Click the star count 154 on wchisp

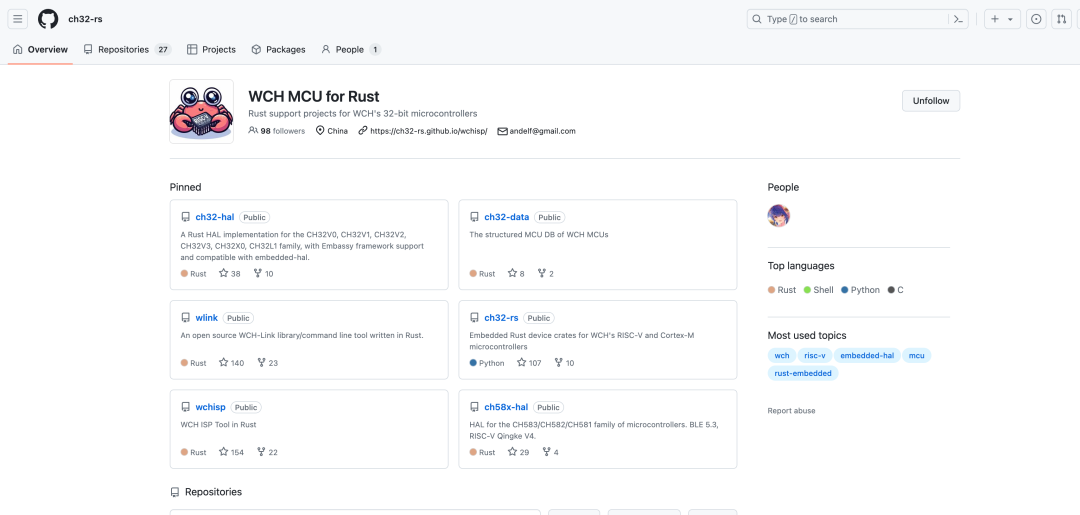coord(231,452)
